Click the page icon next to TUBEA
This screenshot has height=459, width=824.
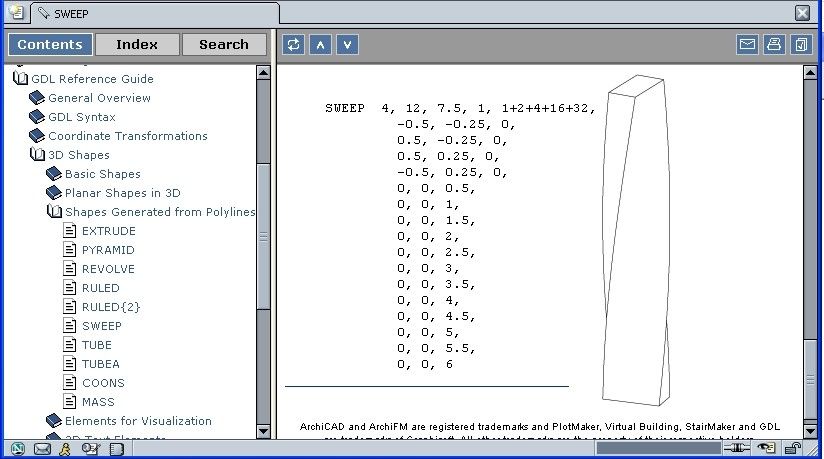pyautogui.click(x=69, y=363)
